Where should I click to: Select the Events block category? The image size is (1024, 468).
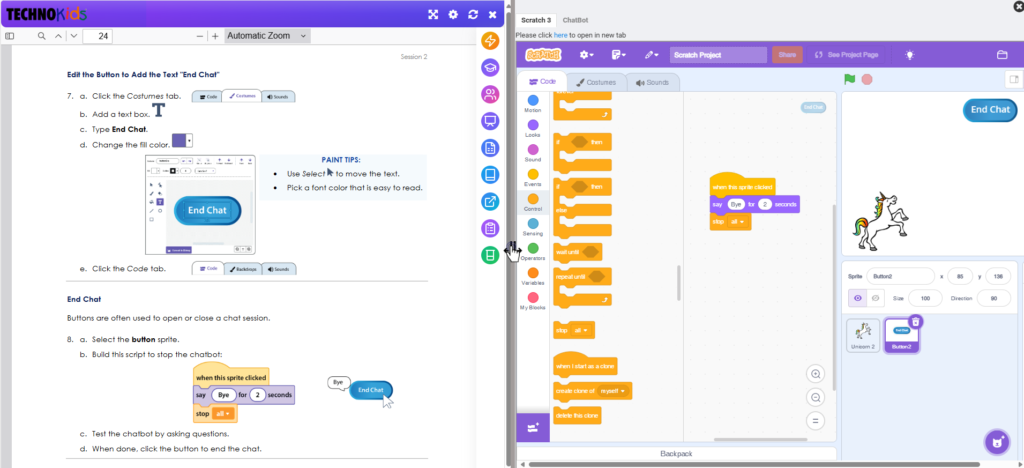(x=533, y=178)
